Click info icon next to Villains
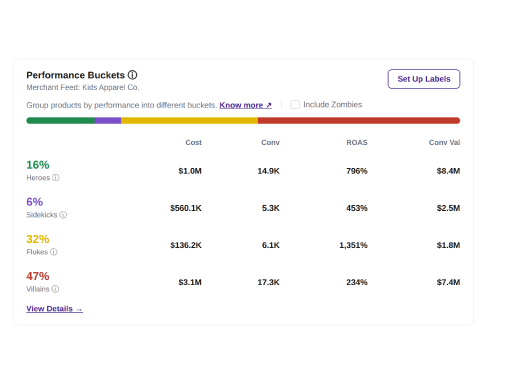Viewport: 512px width, 384px height. [55, 289]
